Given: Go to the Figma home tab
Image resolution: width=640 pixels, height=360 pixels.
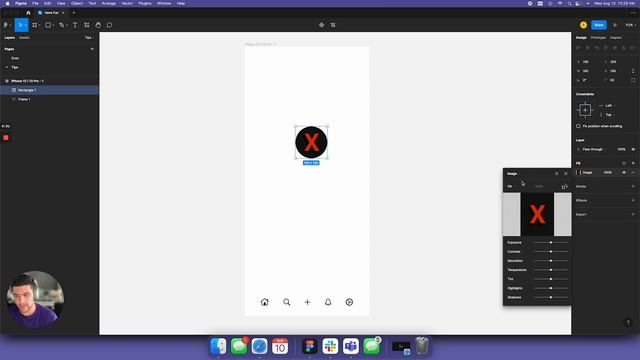Looking at the screenshot, I should (x=28, y=13).
